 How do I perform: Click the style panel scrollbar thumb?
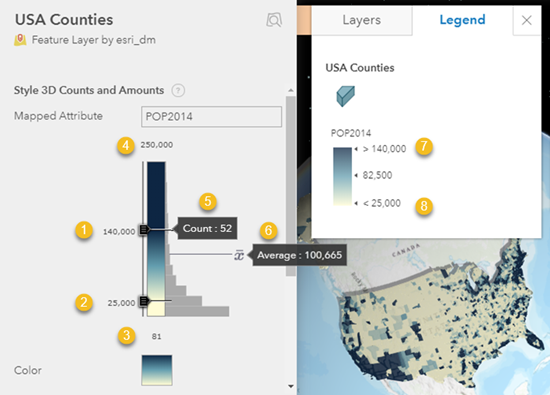291,186
